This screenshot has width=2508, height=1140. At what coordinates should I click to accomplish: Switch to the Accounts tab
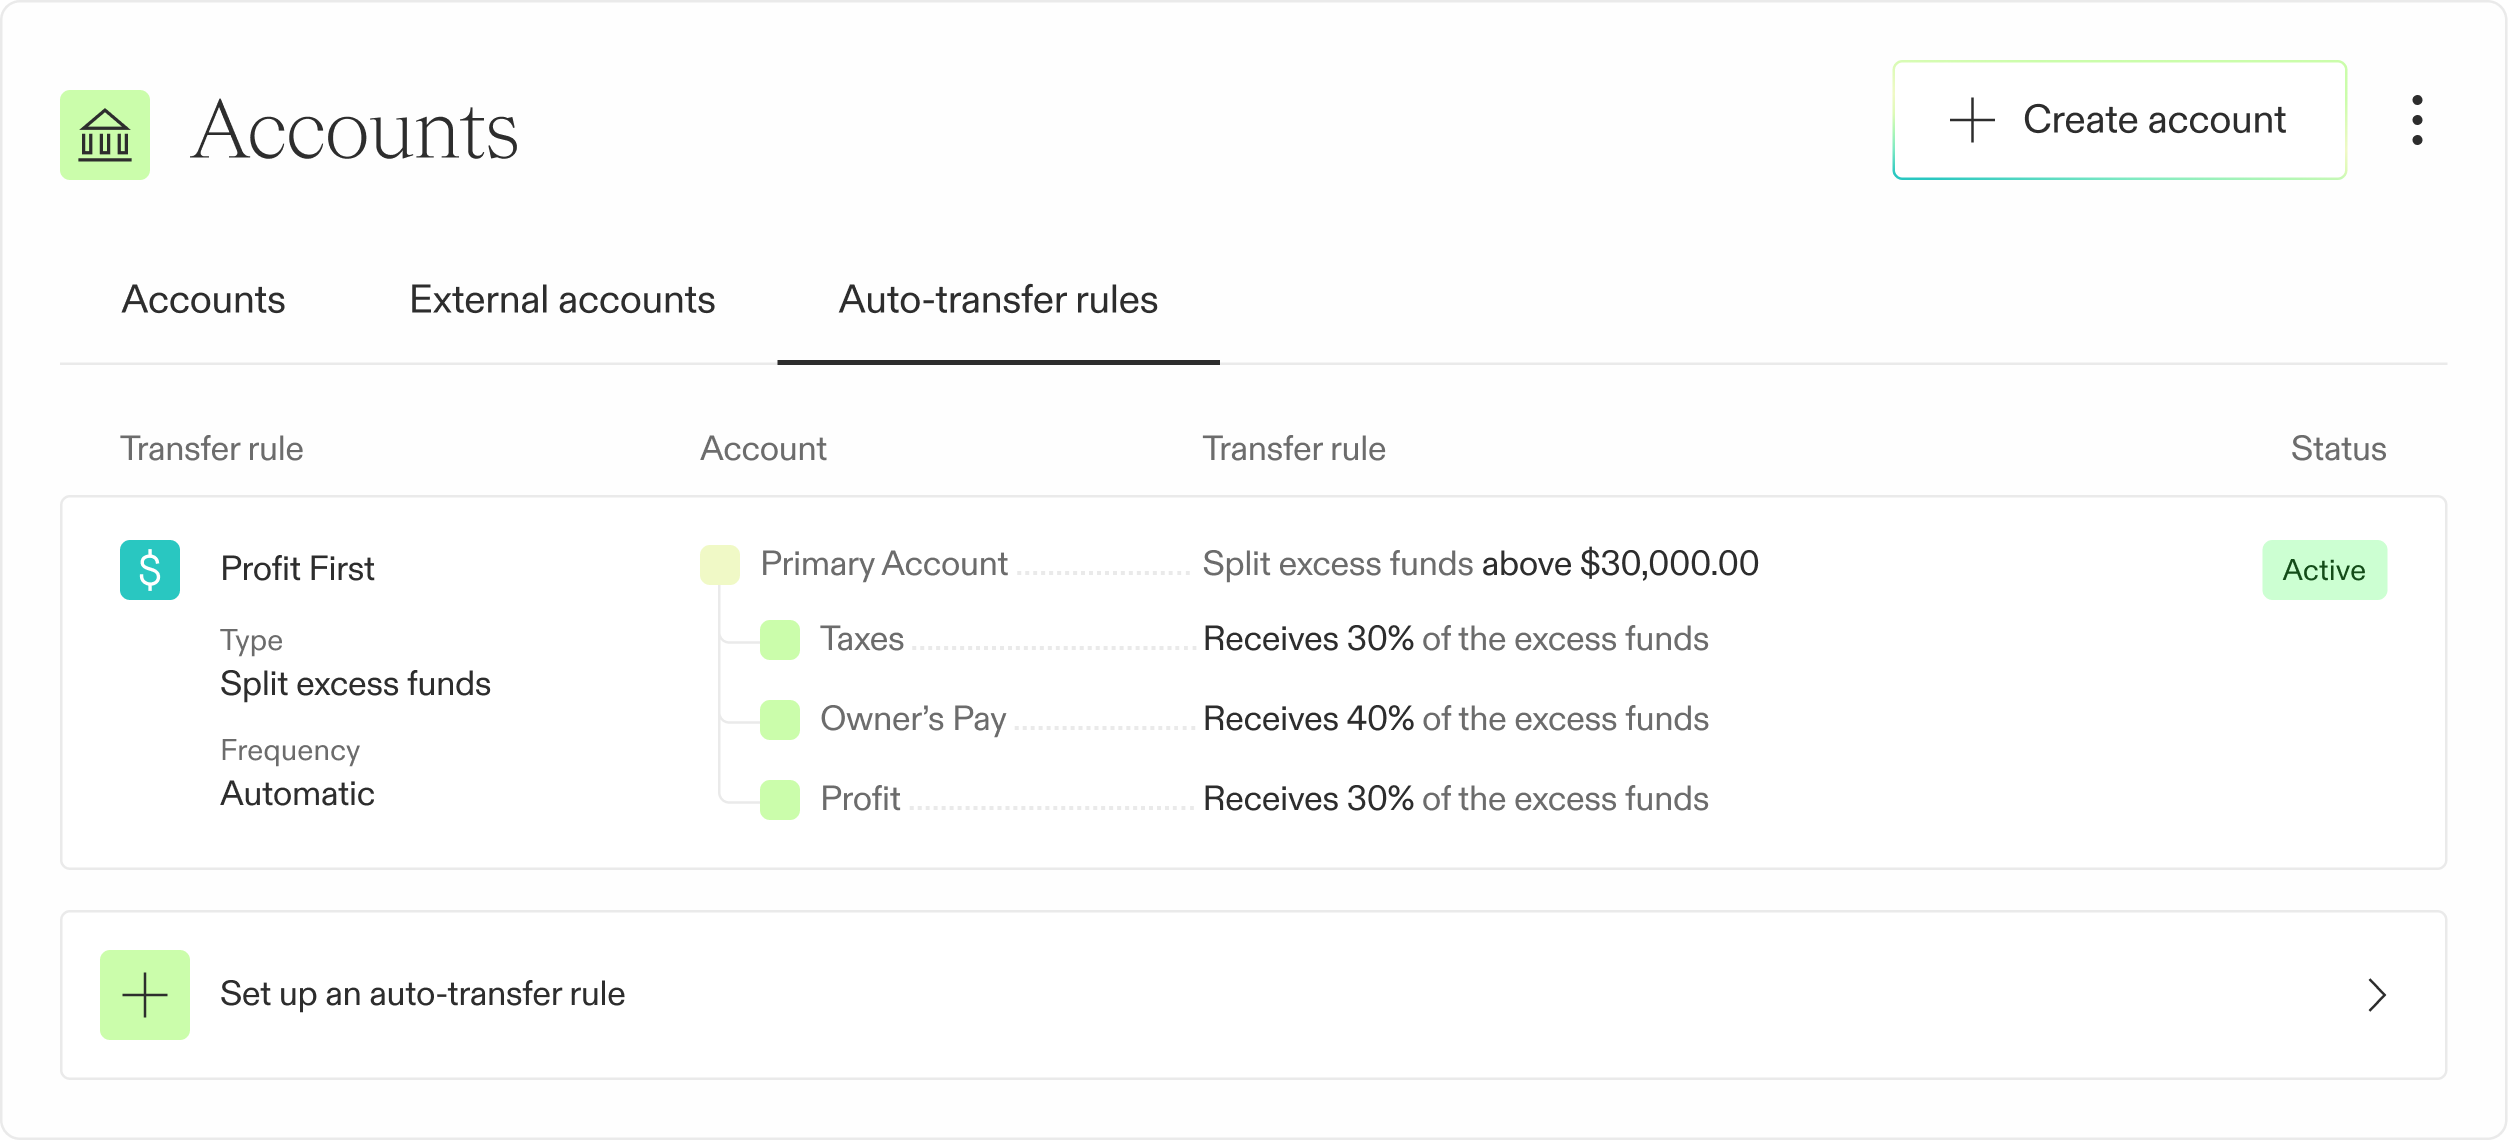[203, 300]
